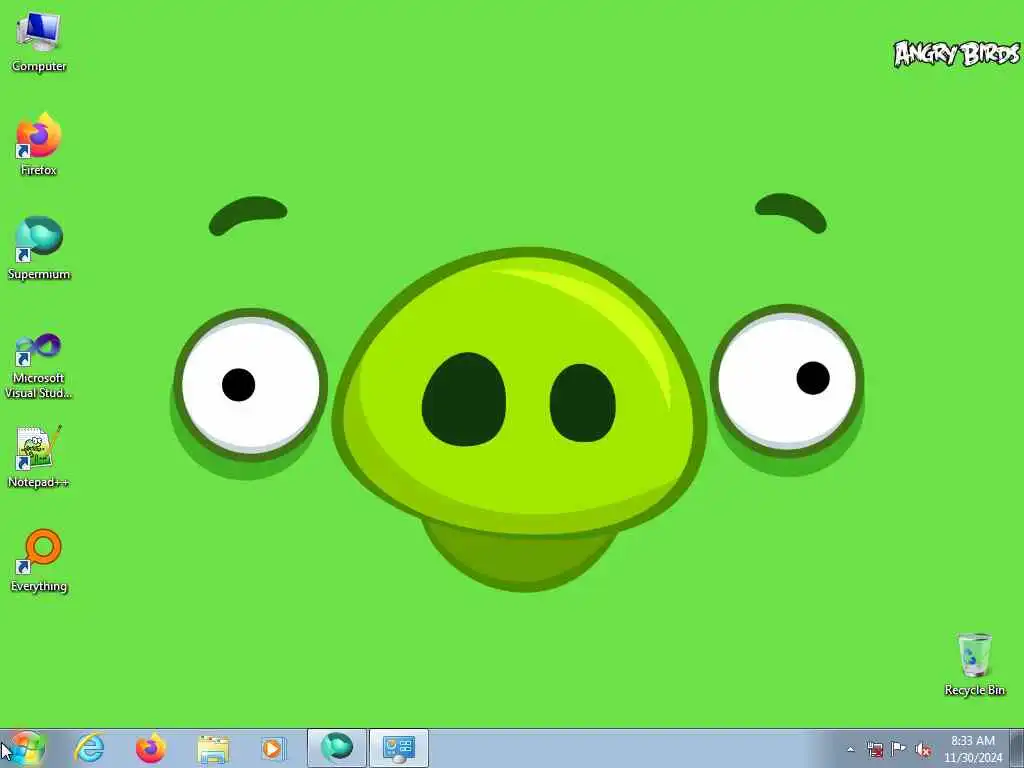1024x768 pixels.
Task: Click the muted volume tray icon
Action: (923, 750)
